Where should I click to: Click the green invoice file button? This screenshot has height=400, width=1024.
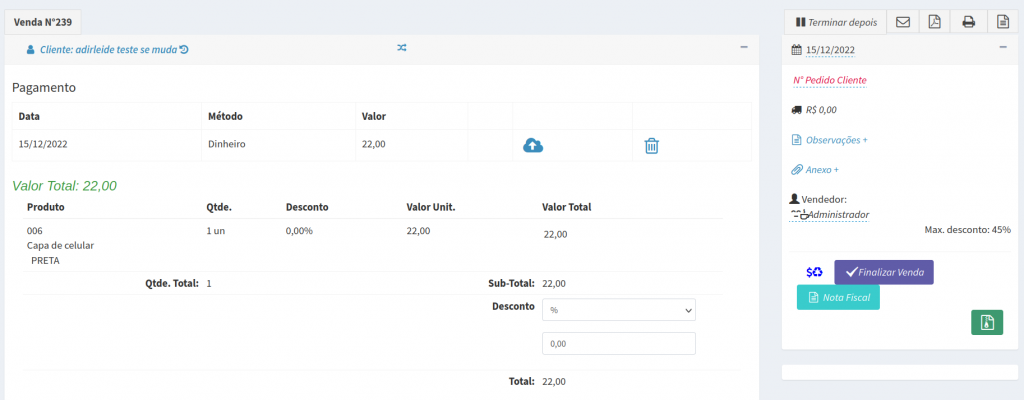[987, 322]
